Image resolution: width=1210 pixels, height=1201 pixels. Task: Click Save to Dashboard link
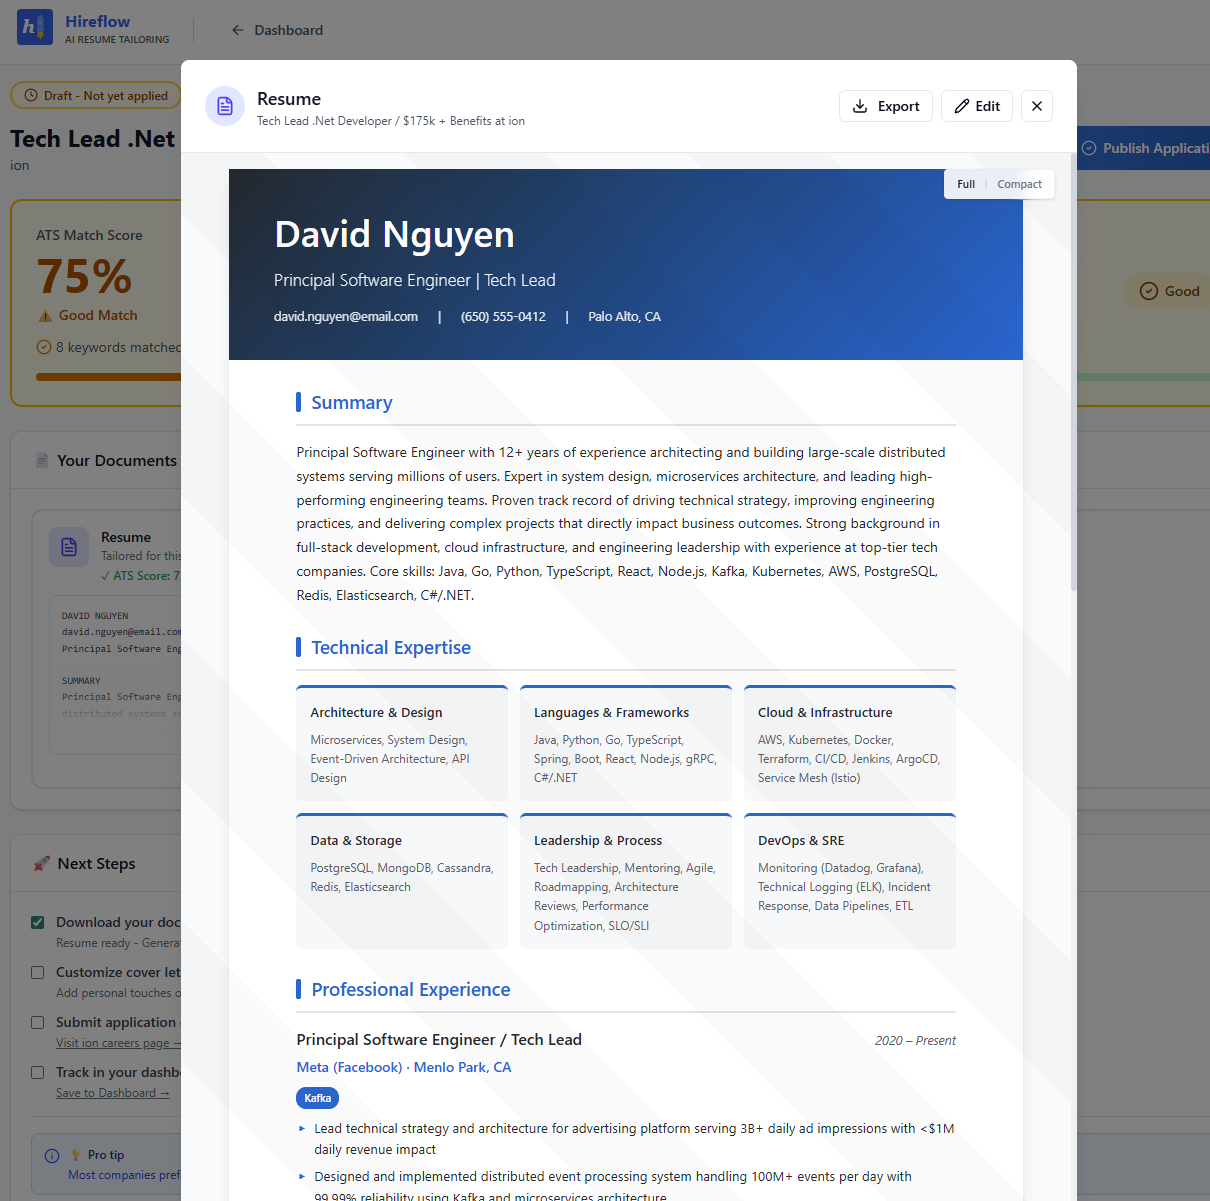(113, 1093)
